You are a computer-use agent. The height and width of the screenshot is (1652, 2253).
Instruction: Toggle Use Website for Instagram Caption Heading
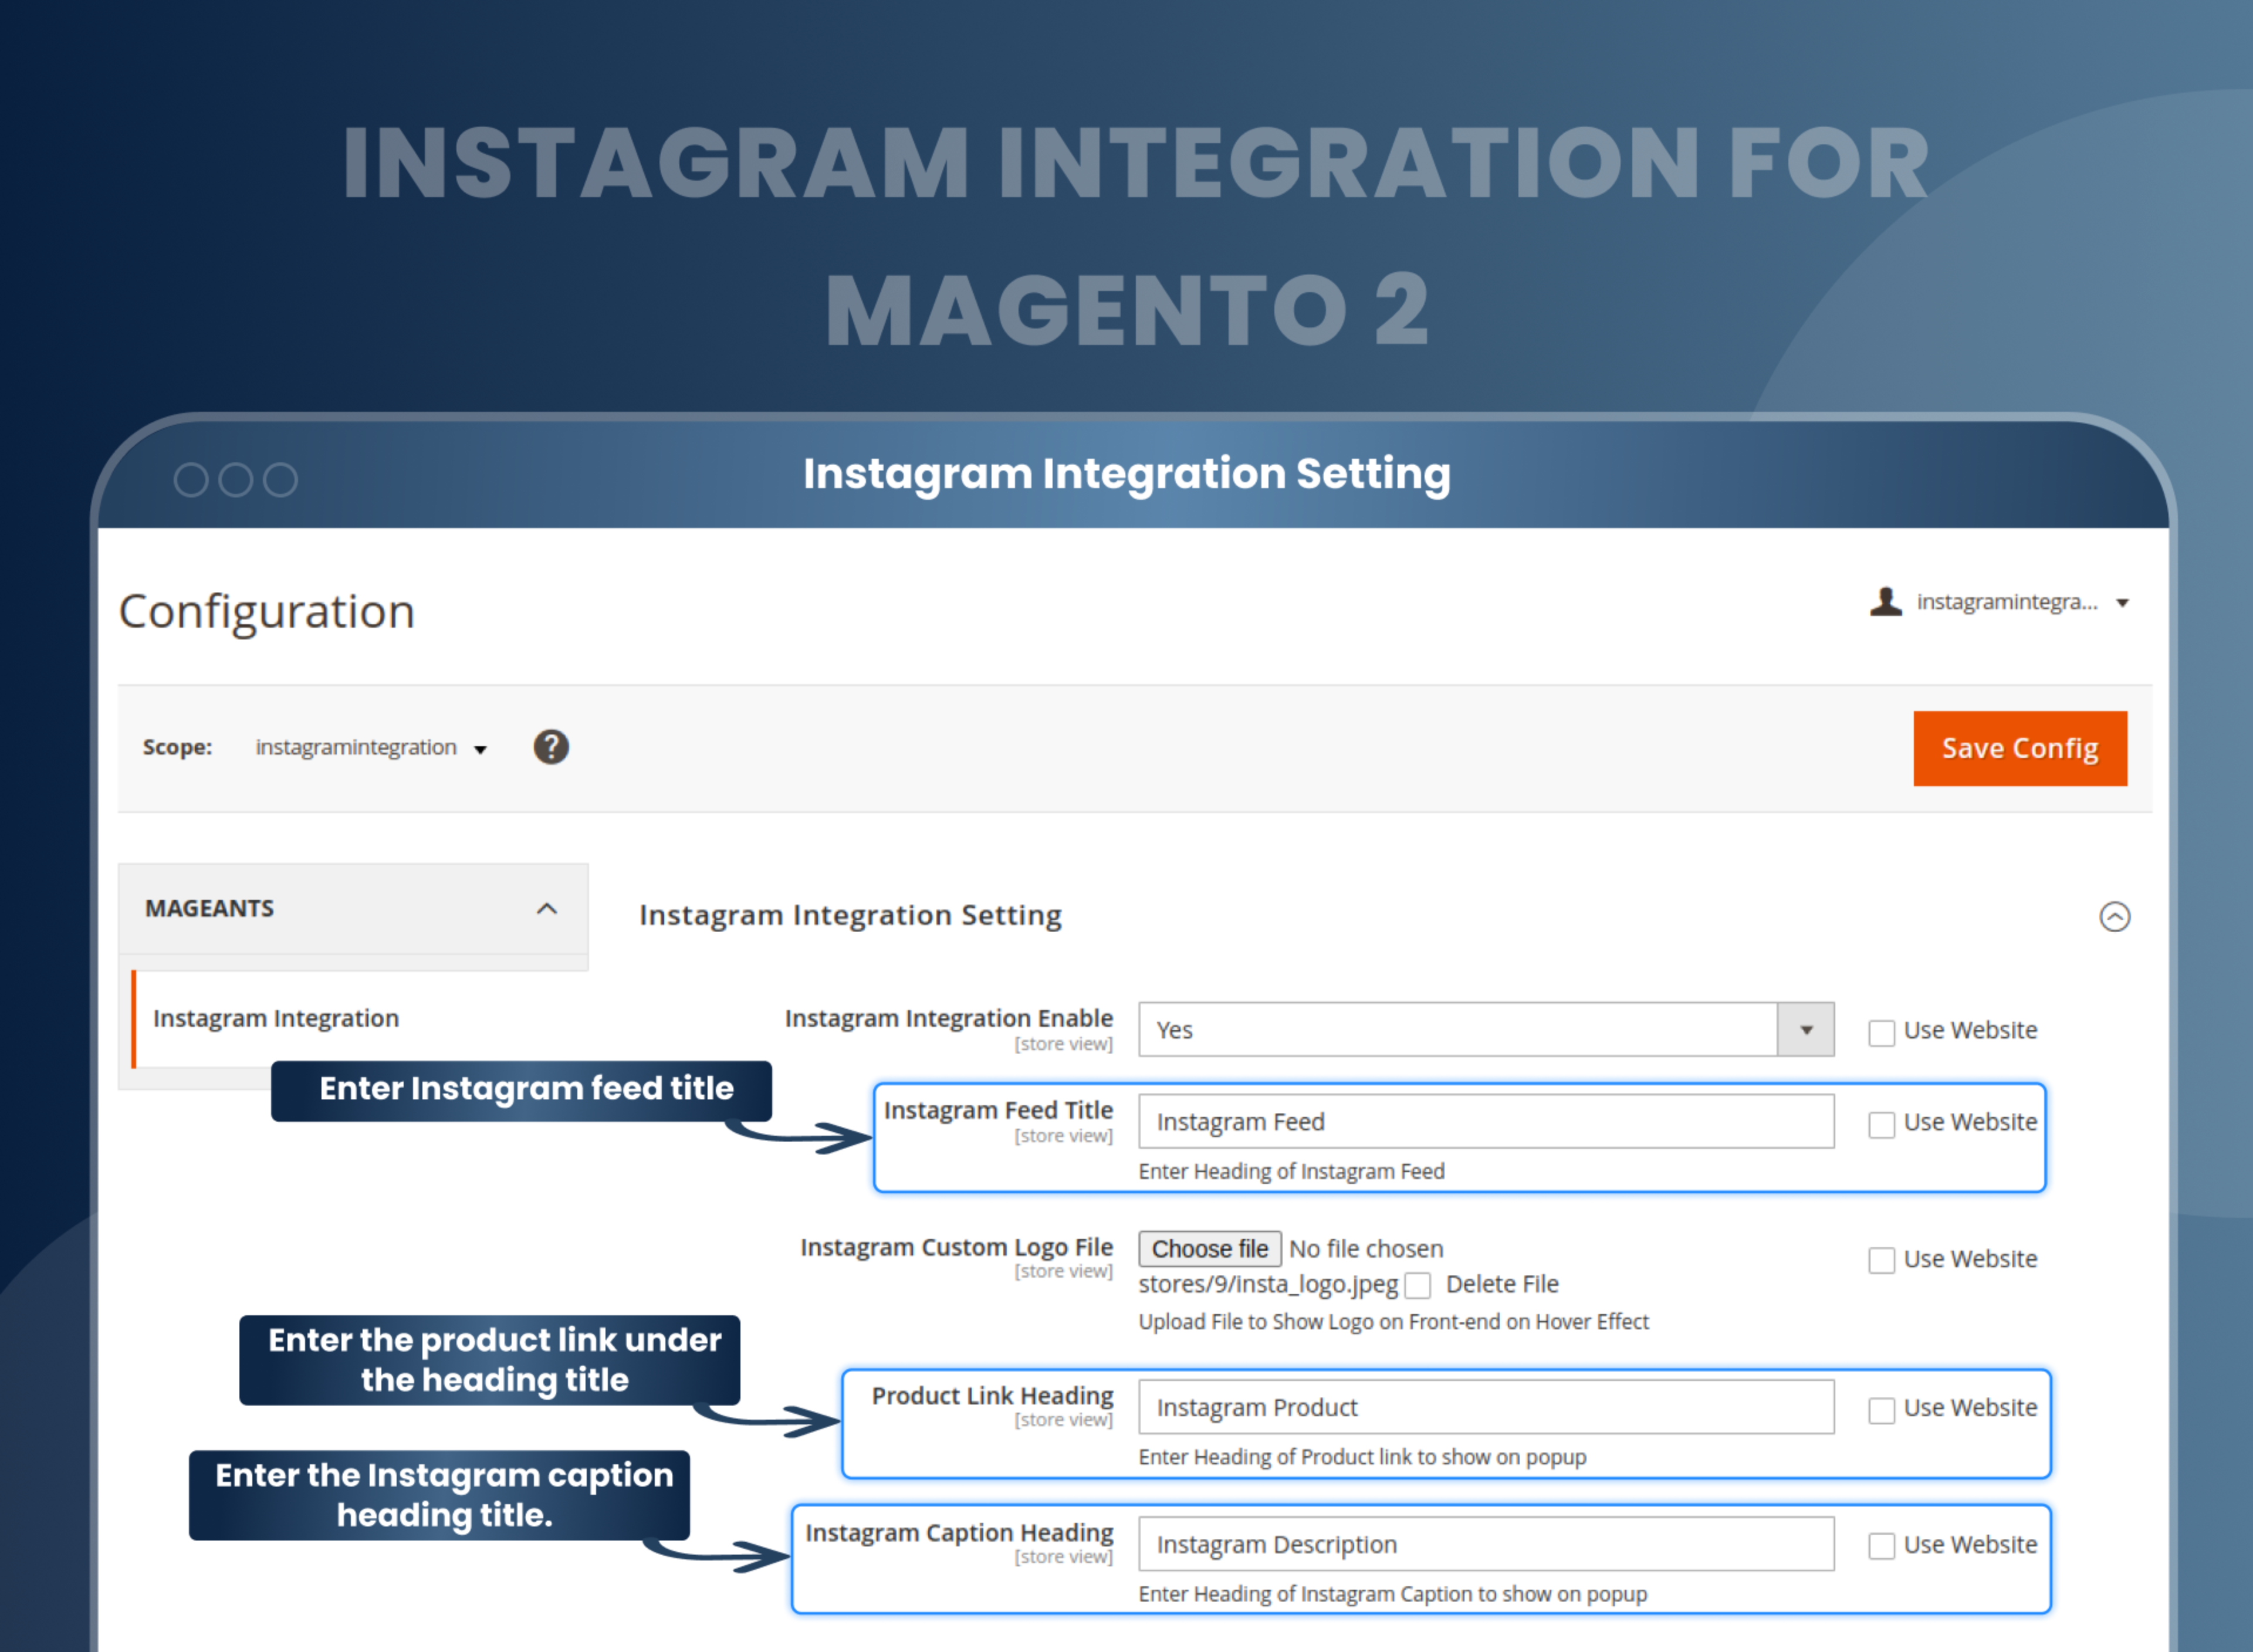1881,1546
